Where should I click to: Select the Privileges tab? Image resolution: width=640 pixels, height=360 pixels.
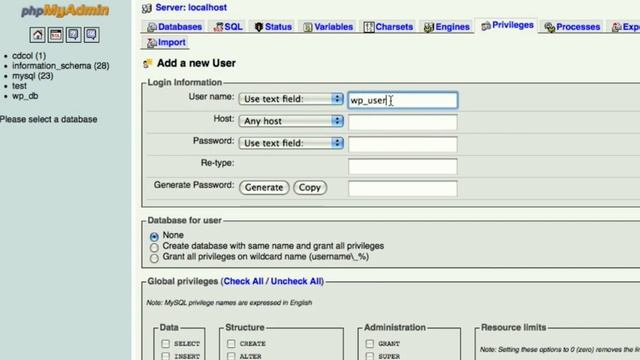[507, 25]
